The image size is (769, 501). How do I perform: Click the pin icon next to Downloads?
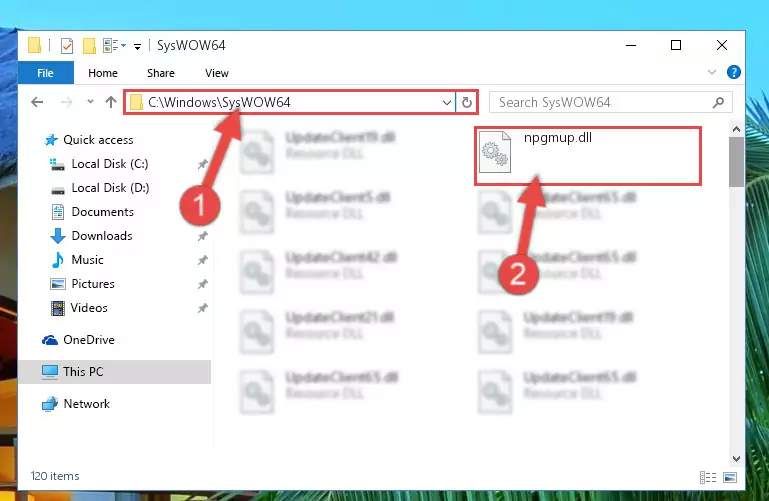[202, 236]
